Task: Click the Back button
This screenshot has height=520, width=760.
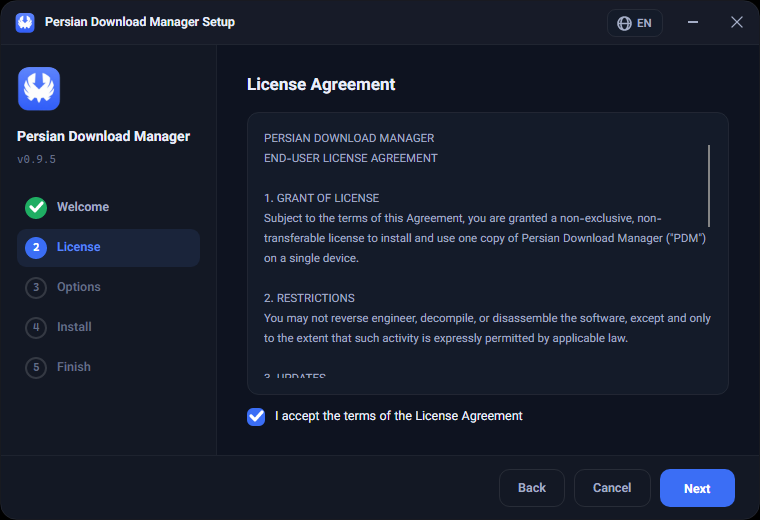Action: pyautogui.click(x=532, y=488)
